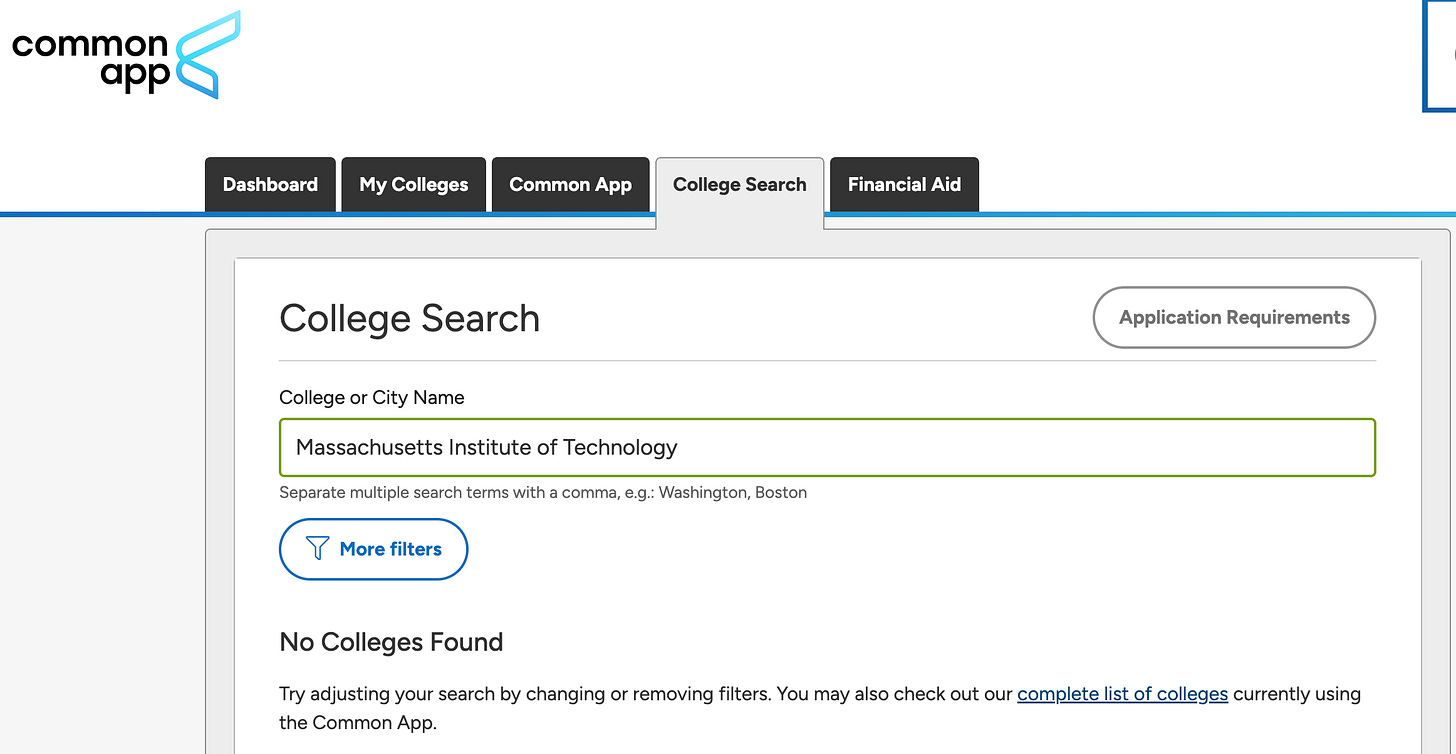
Task: Click the "common app" wordmark text
Action: tap(90, 60)
